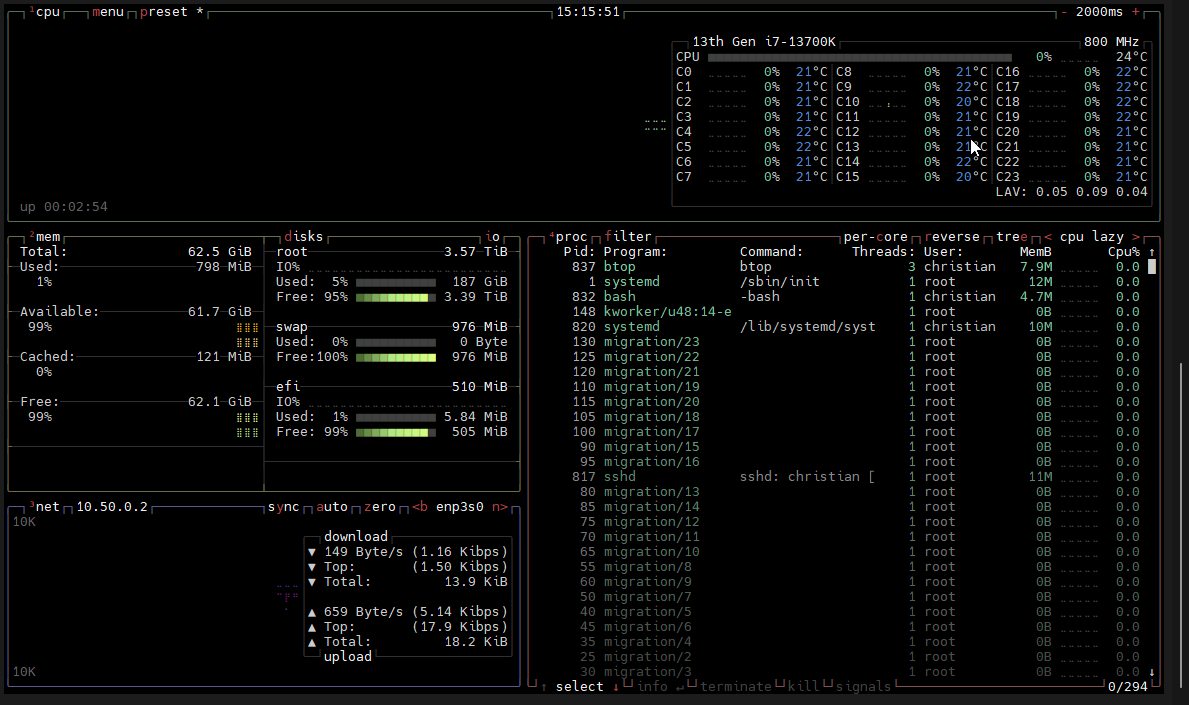Click the 15:15:51 clock
Screen dimensions: 1189x705
tap(588, 12)
